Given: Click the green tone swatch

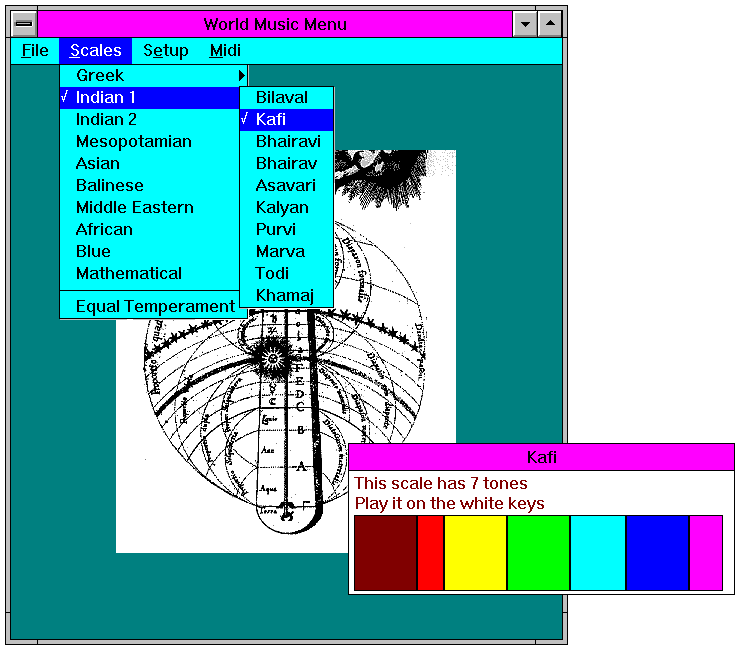Looking at the screenshot, I should pos(538,553).
